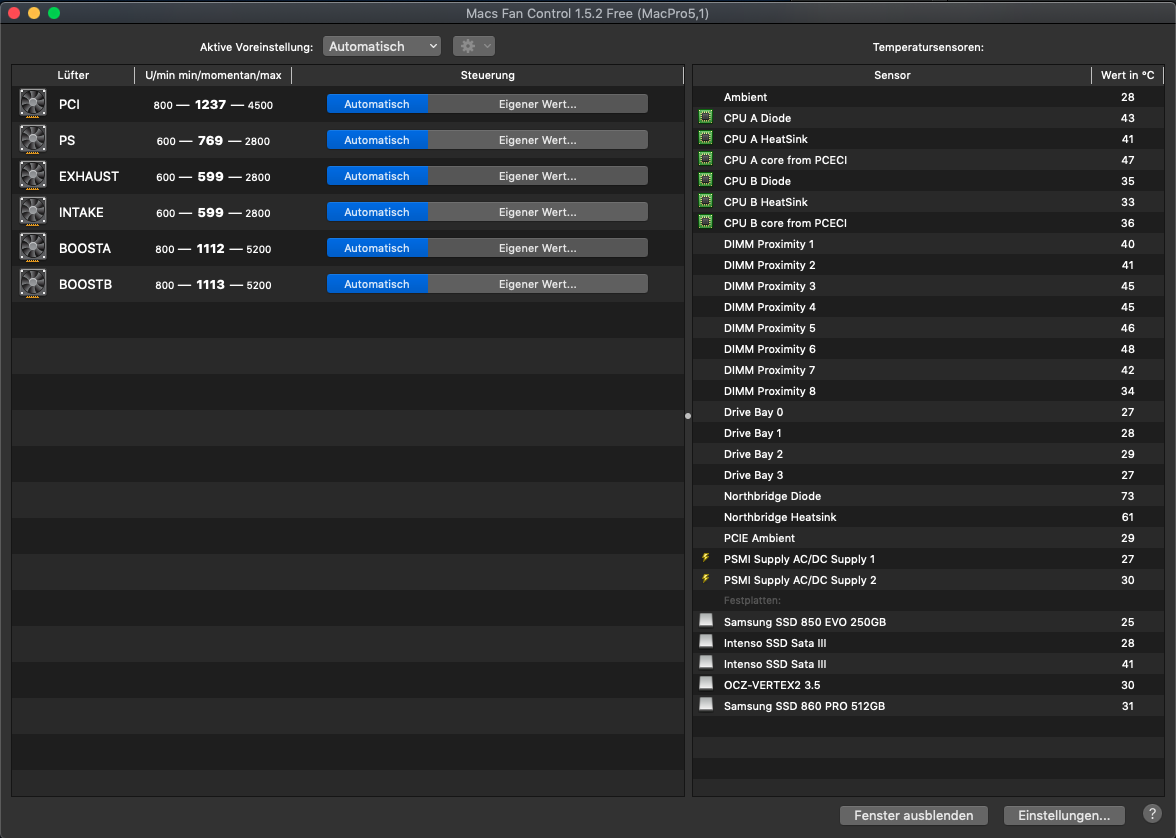Click the CPU B HeatSink chip icon
Image resolution: width=1176 pixels, height=838 pixels.
coord(706,201)
